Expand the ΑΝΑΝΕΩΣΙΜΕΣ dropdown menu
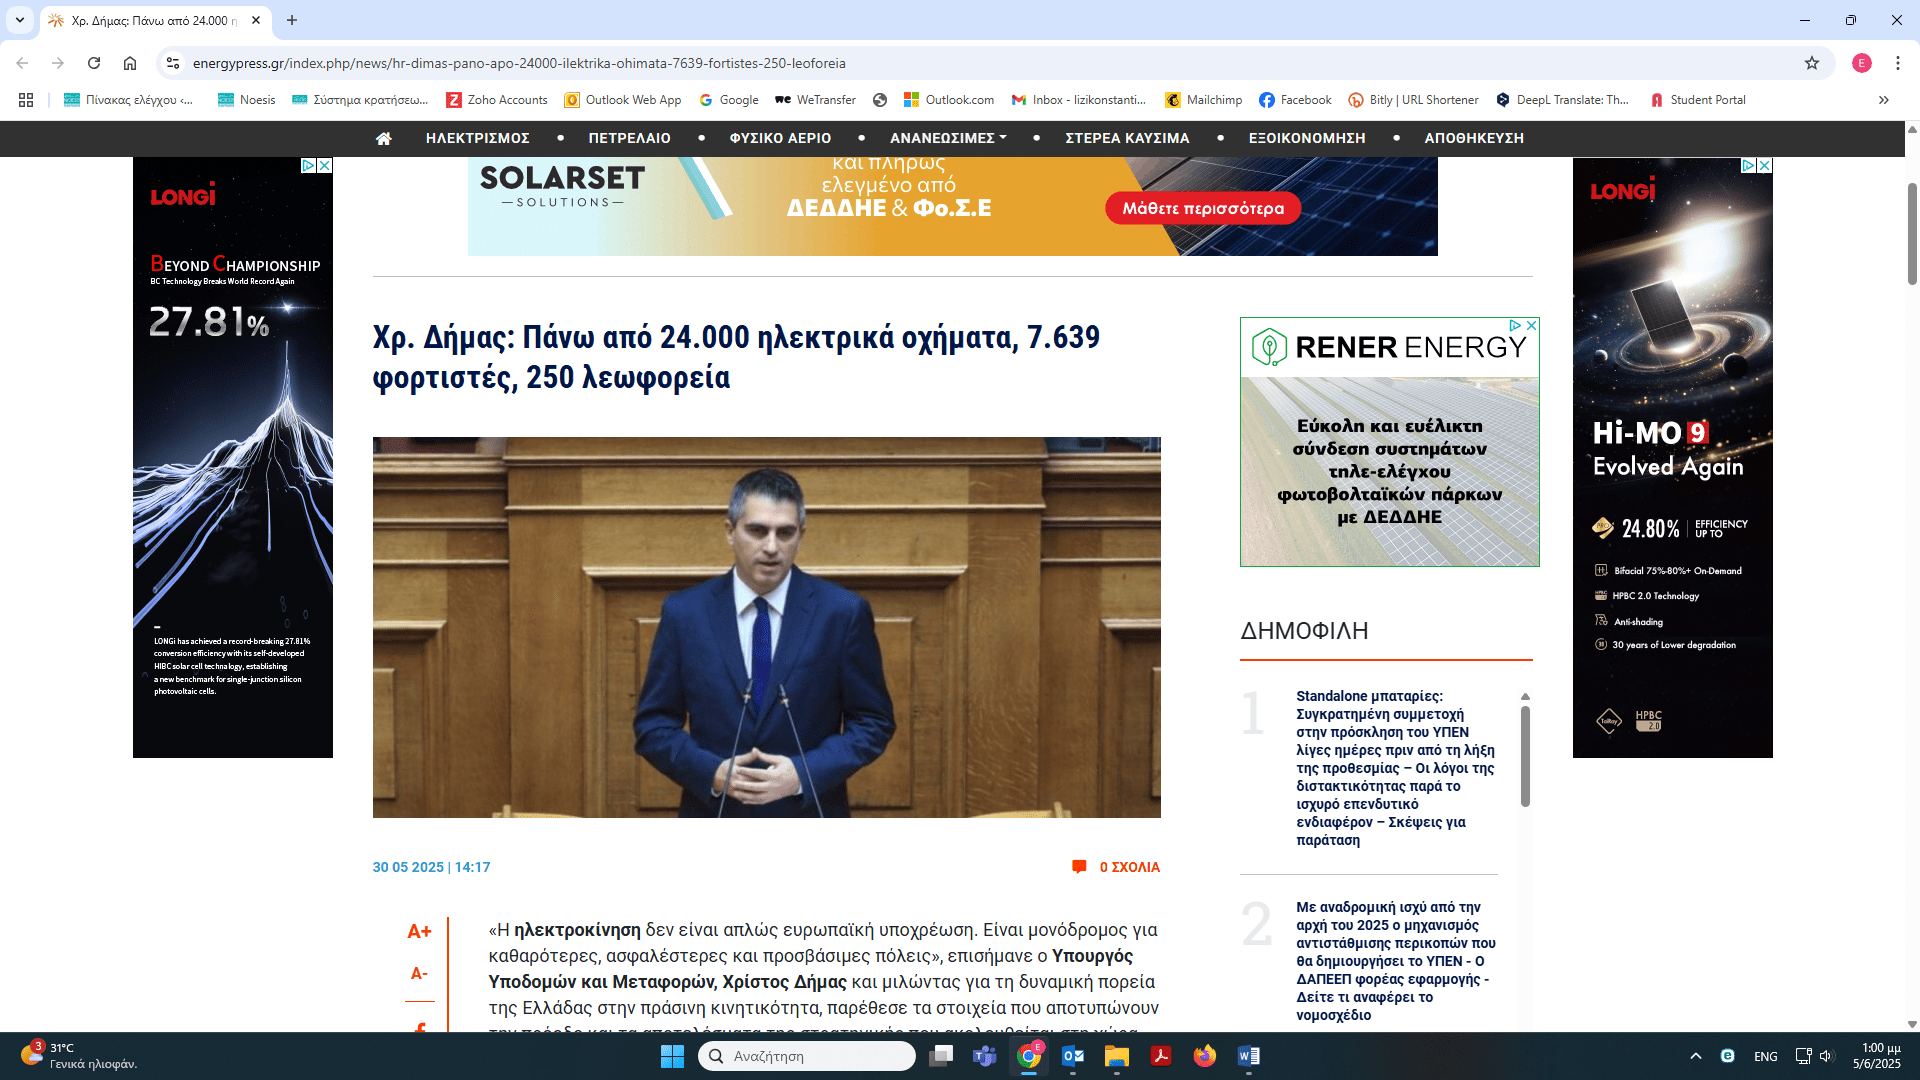The width and height of the screenshot is (1920, 1080). [947, 138]
